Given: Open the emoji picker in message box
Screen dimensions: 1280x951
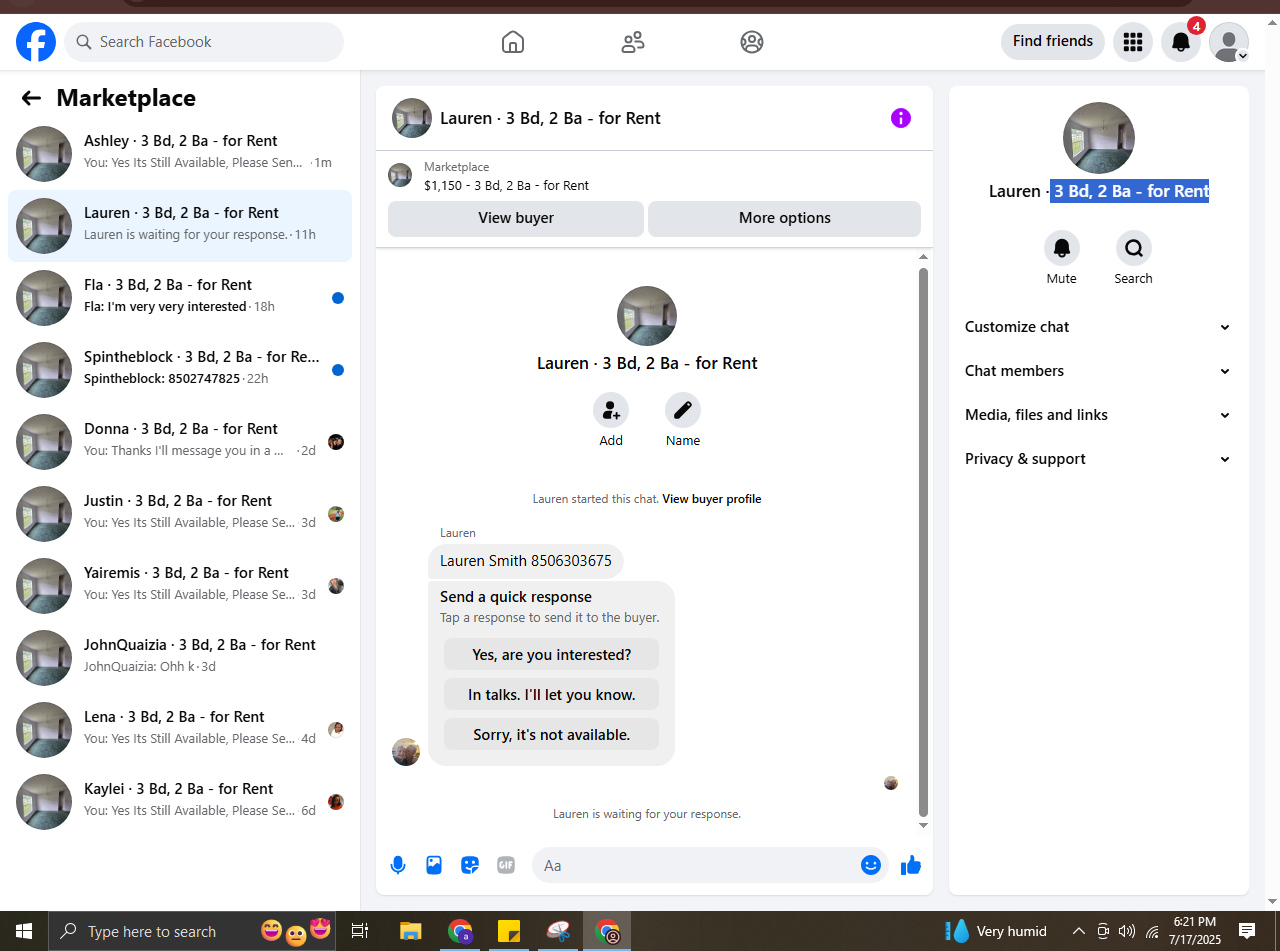Looking at the screenshot, I should click(871, 865).
